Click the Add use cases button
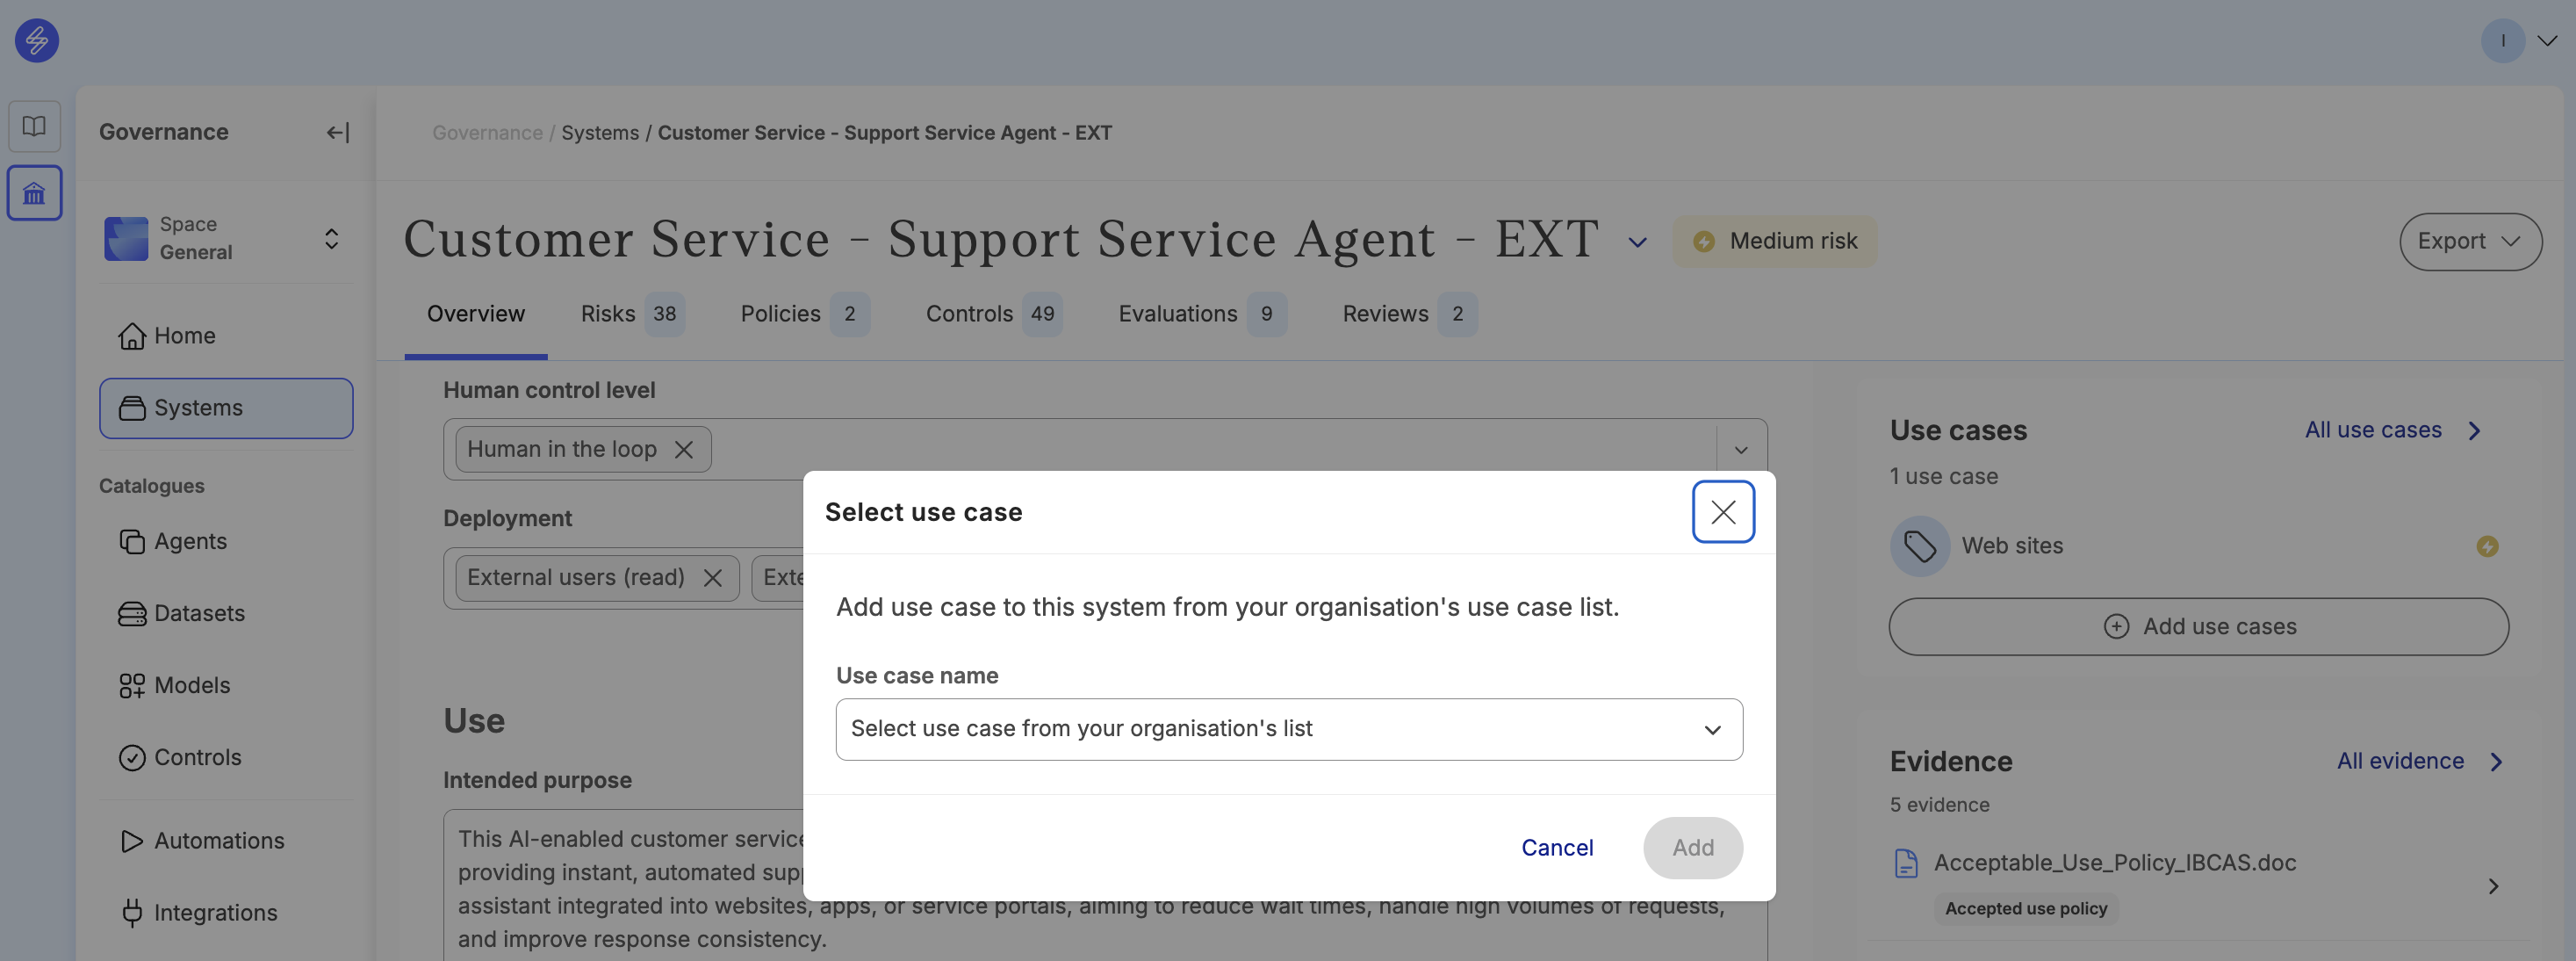 tap(2198, 627)
